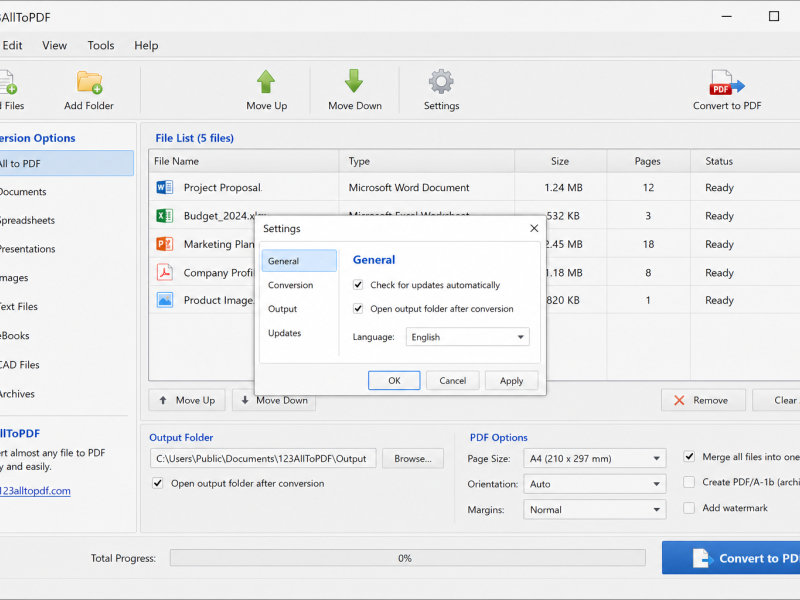800x600 pixels.
Task: Open the Orientation dropdown
Action: pyautogui.click(x=594, y=484)
